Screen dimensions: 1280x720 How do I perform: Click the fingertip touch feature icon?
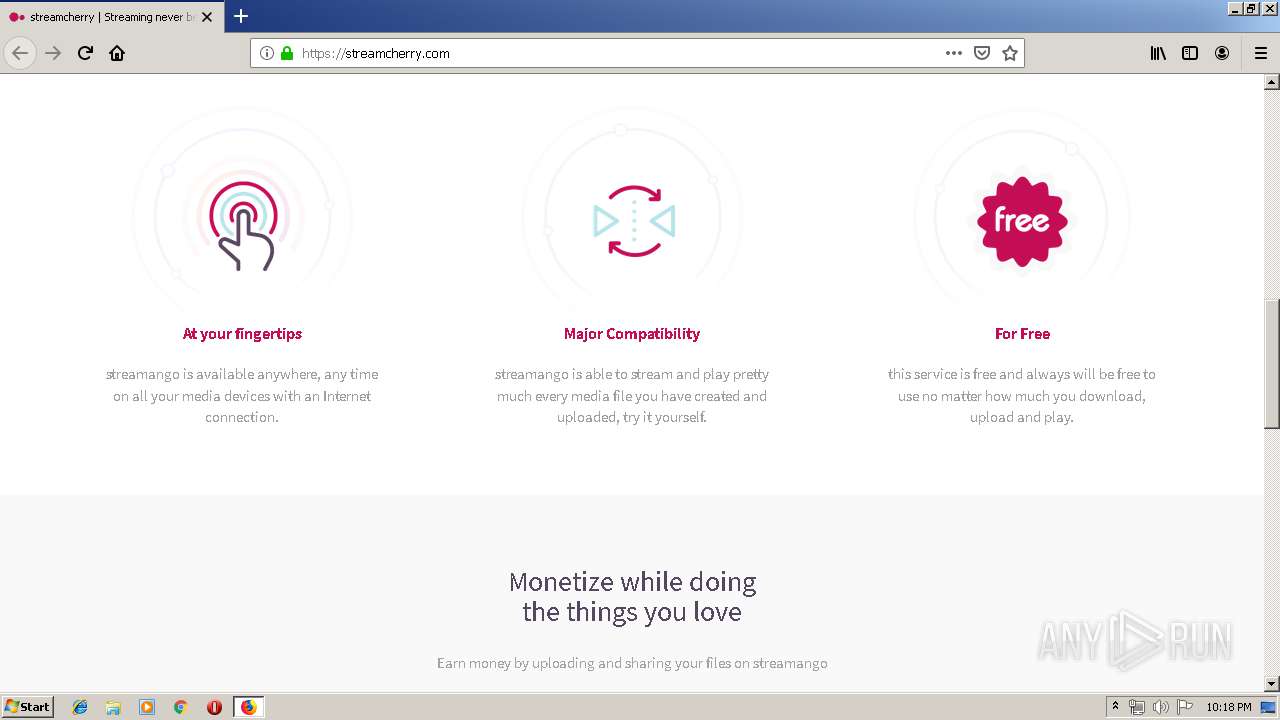tap(243, 225)
